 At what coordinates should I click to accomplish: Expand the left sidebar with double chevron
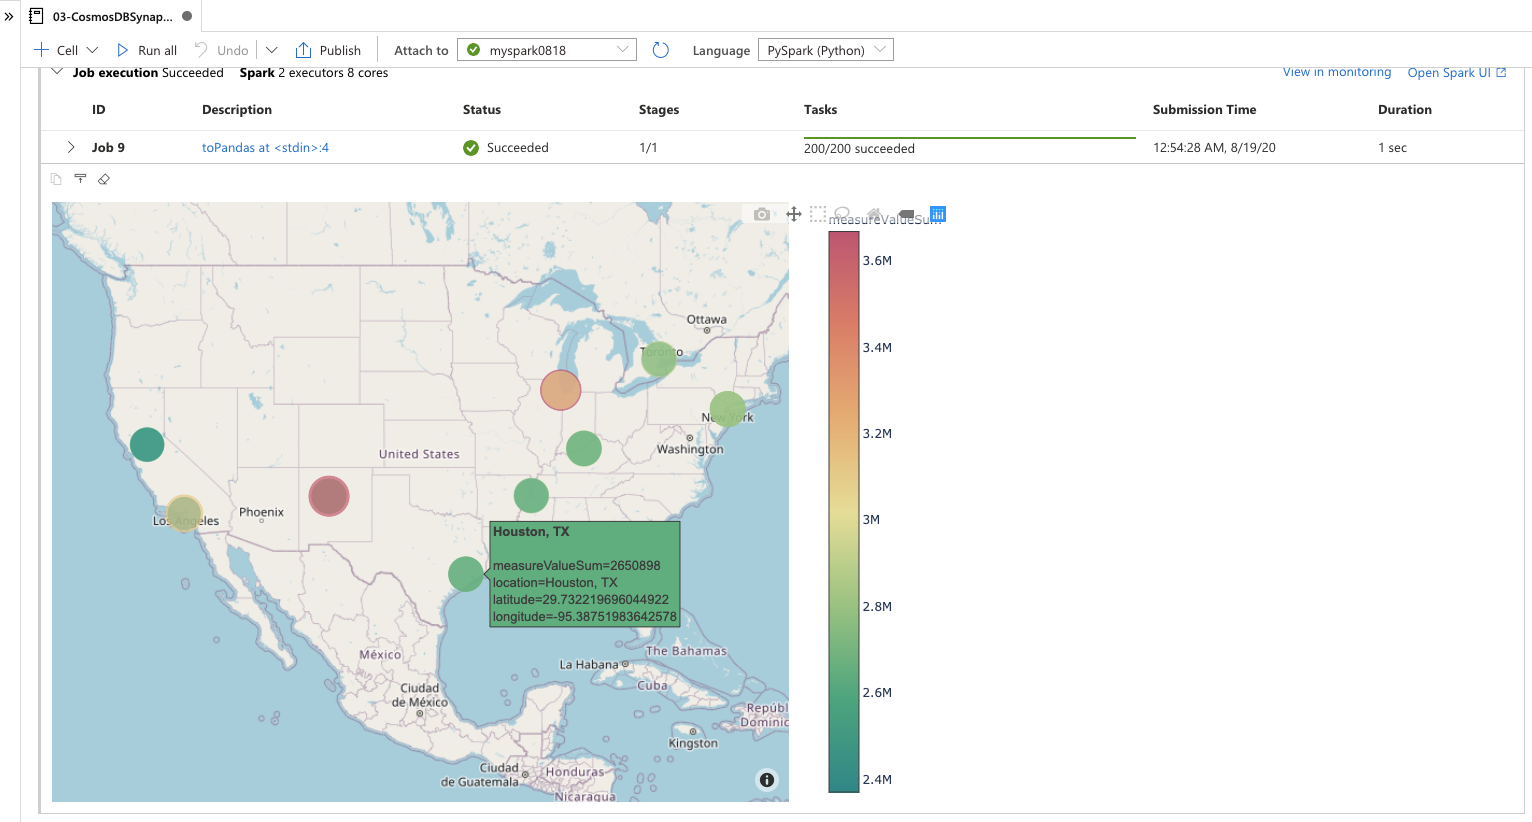coord(9,16)
